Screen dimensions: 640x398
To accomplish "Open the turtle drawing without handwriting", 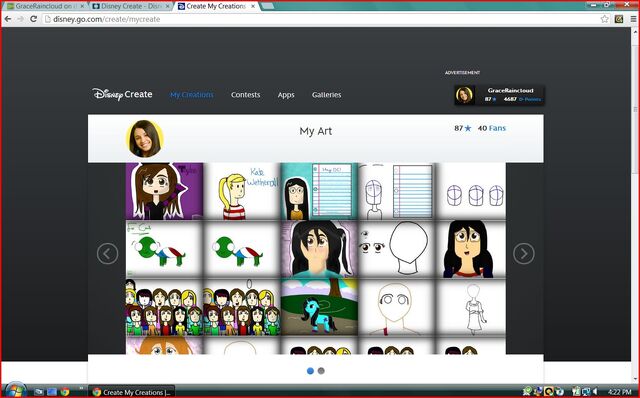I will (242, 249).
